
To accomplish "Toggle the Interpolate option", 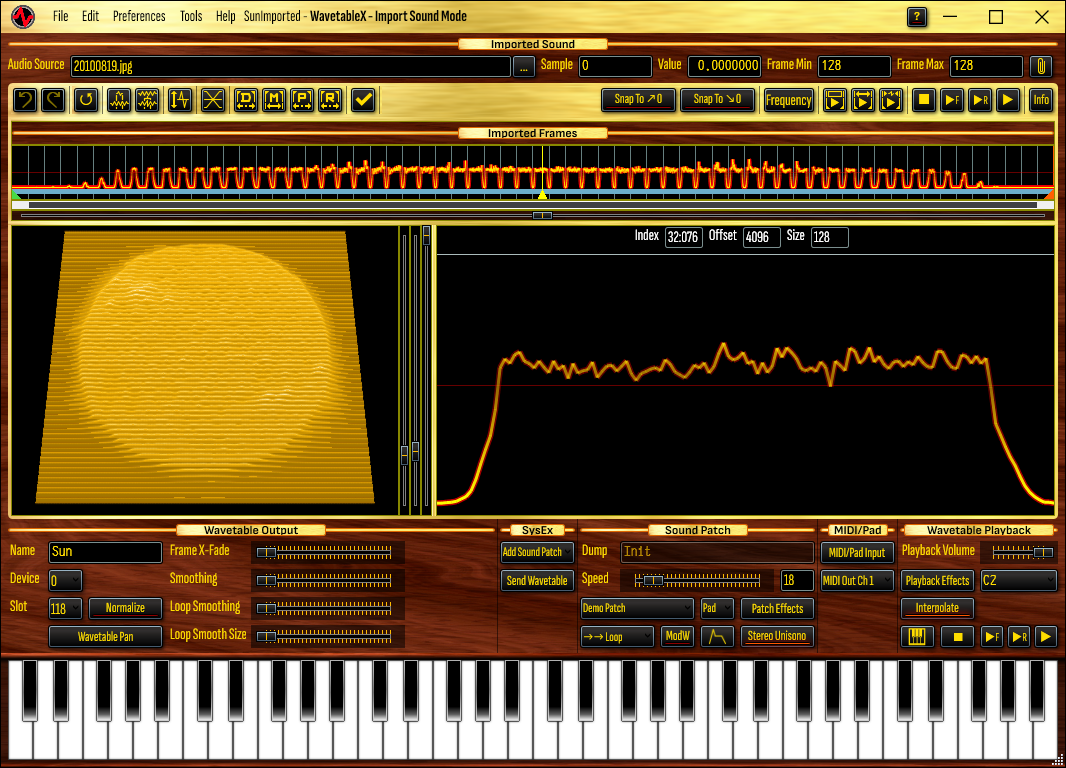I will [937, 608].
